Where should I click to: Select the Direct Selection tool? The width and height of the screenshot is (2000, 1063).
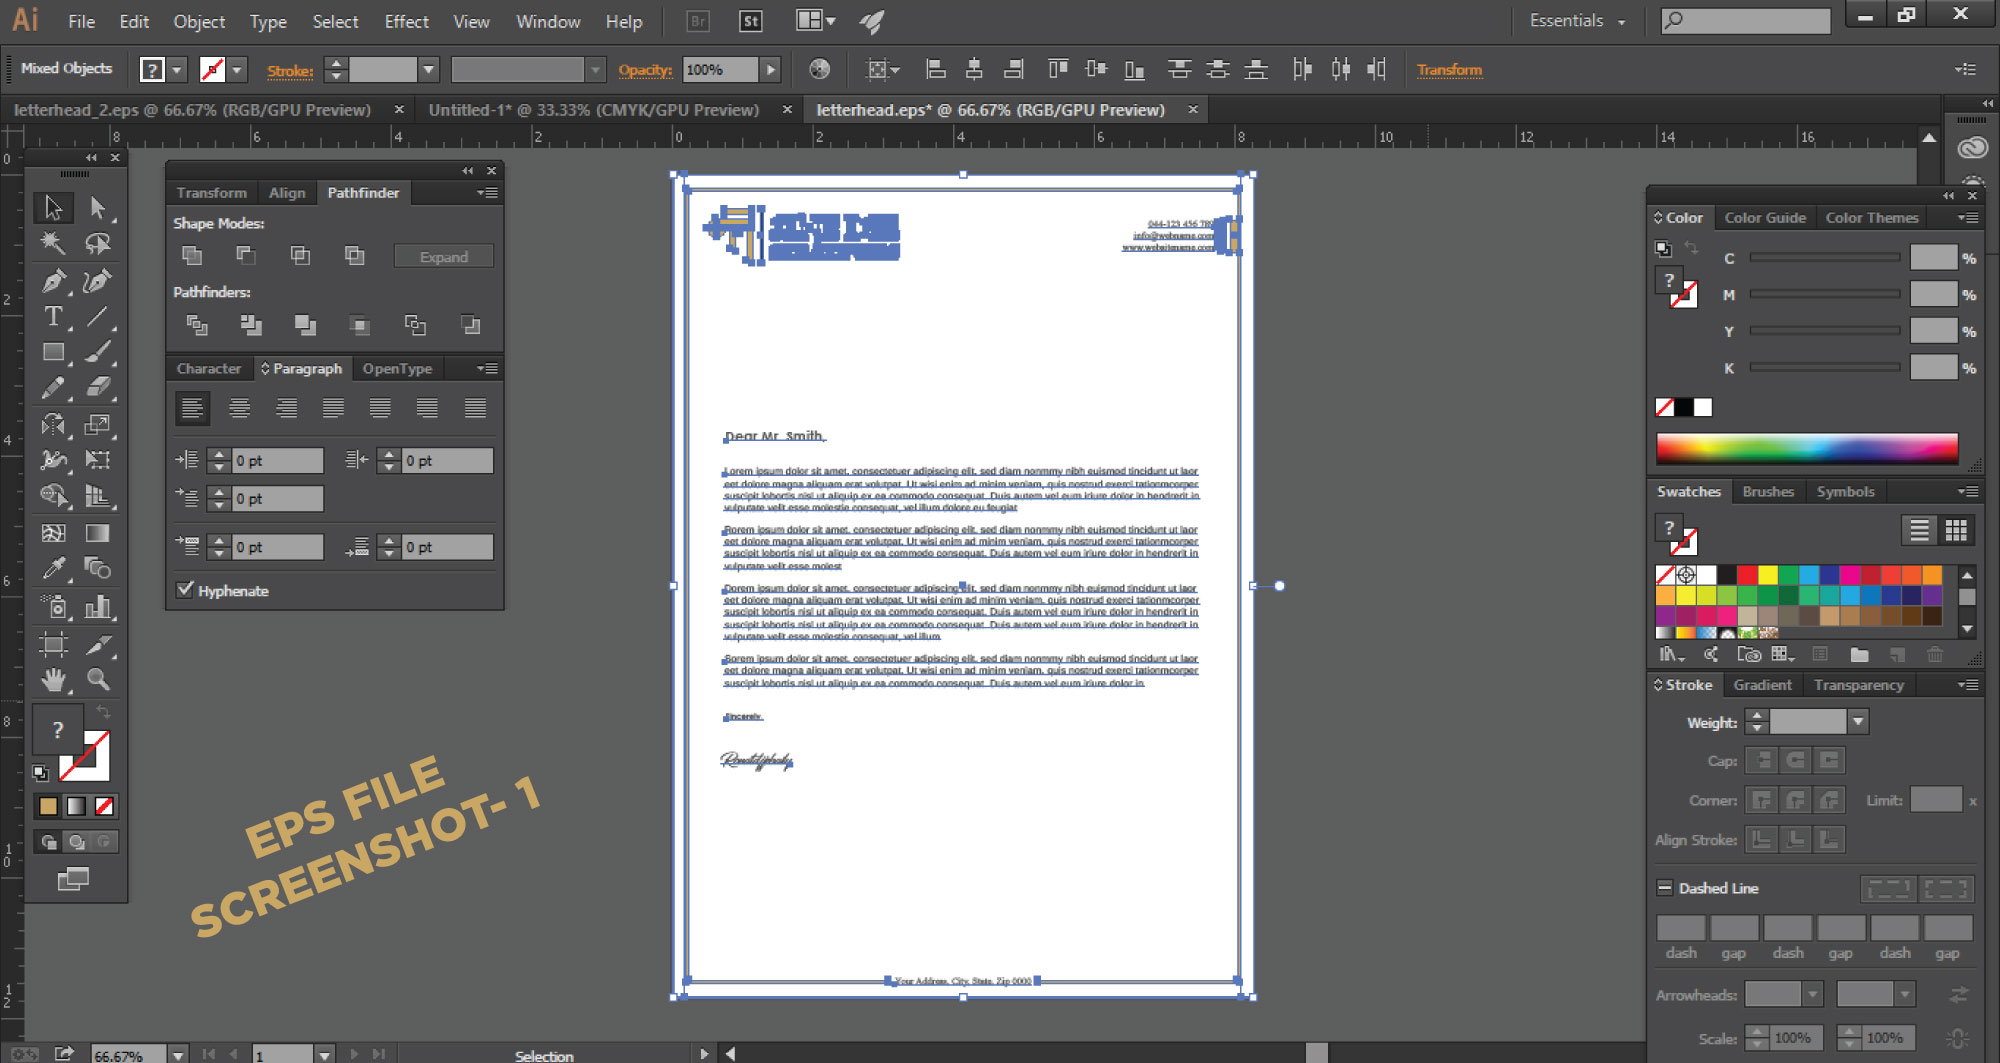coord(98,207)
